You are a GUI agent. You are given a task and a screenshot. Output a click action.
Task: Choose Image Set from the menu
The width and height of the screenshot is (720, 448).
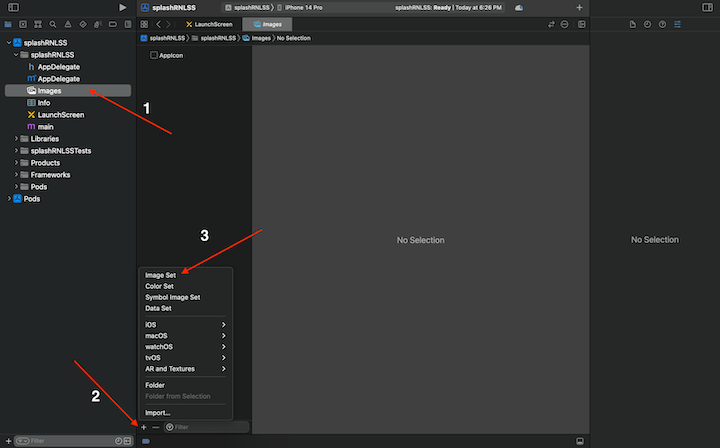pyautogui.click(x=160, y=275)
